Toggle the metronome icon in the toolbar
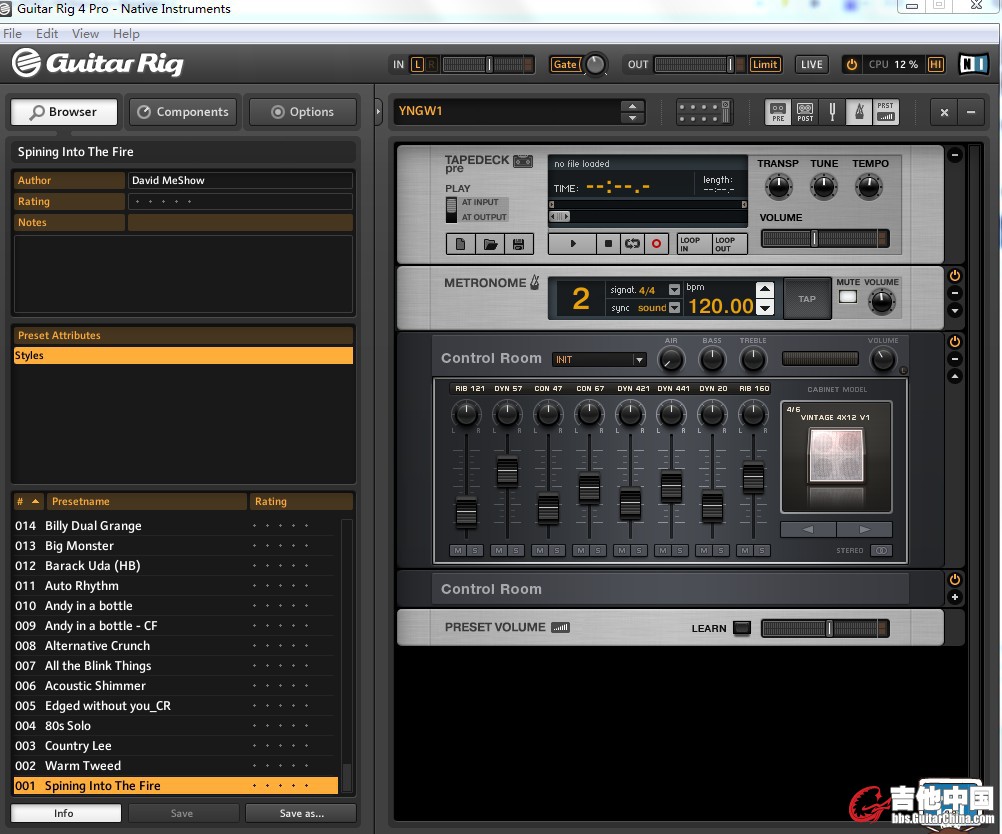 [x=858, y=112]
